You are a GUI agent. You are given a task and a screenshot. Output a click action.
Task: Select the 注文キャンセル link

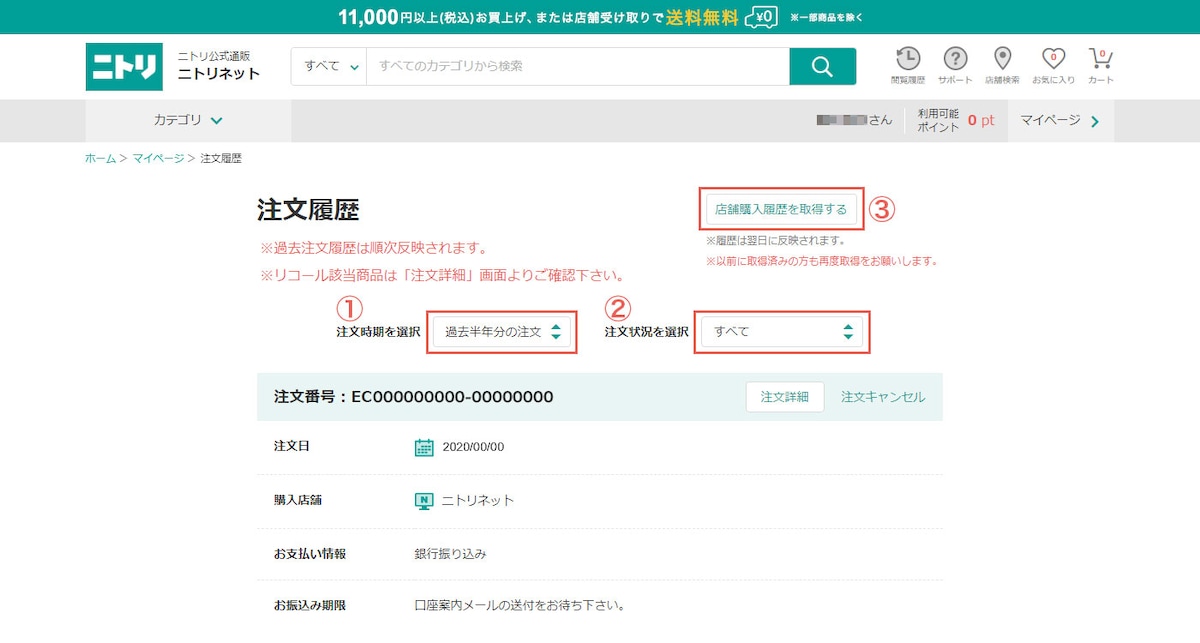point(884,396)
